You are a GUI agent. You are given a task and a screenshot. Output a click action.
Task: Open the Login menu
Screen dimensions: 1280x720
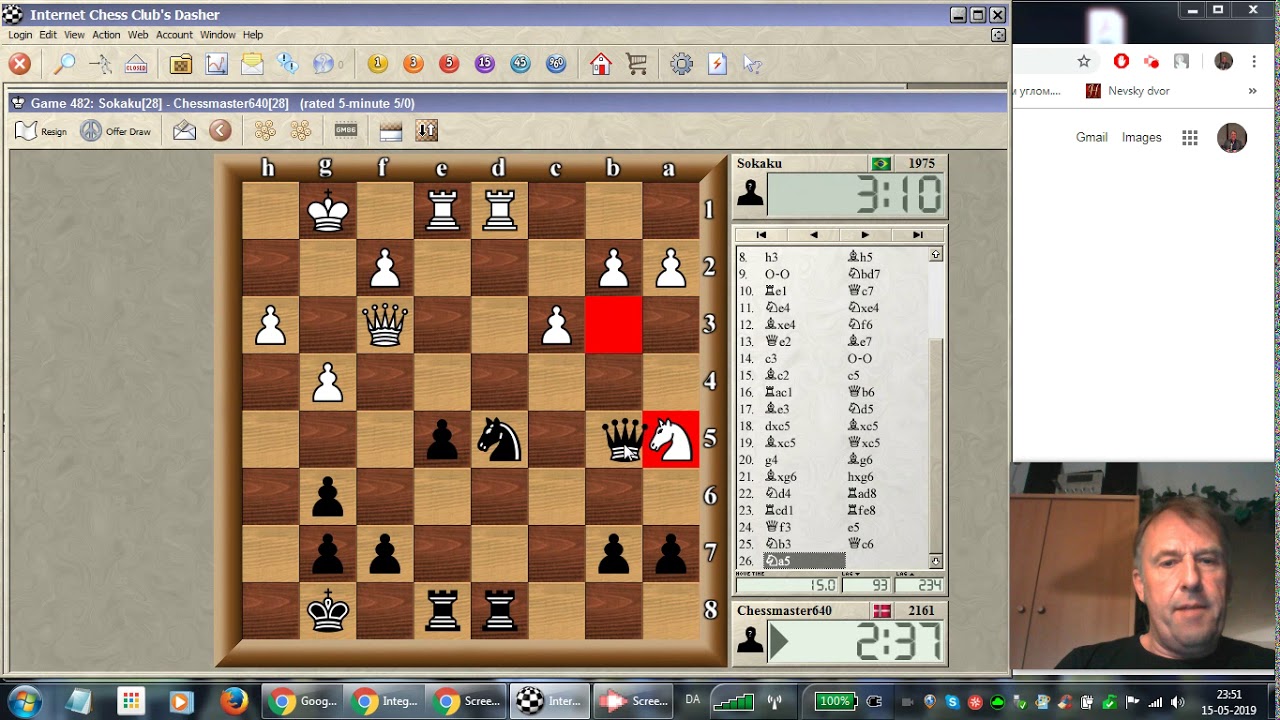click(20, 35)
